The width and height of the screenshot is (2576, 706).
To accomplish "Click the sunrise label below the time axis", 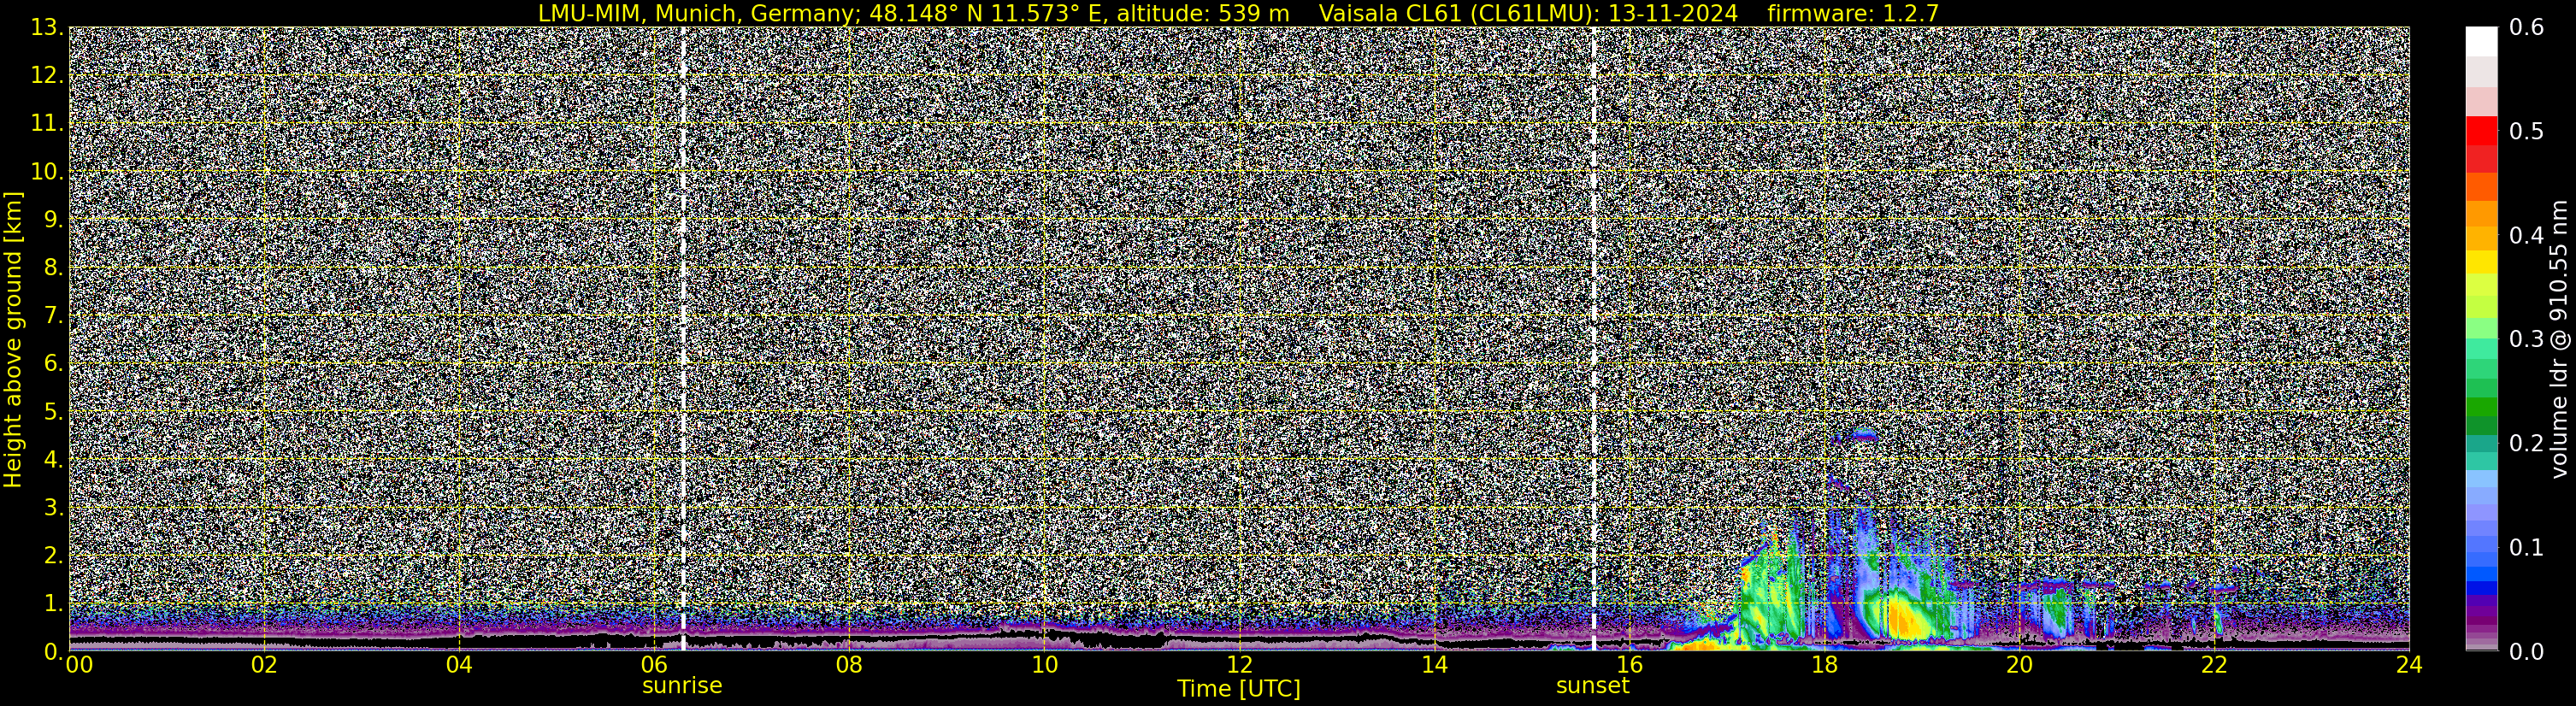I will (x=682, y=686).
